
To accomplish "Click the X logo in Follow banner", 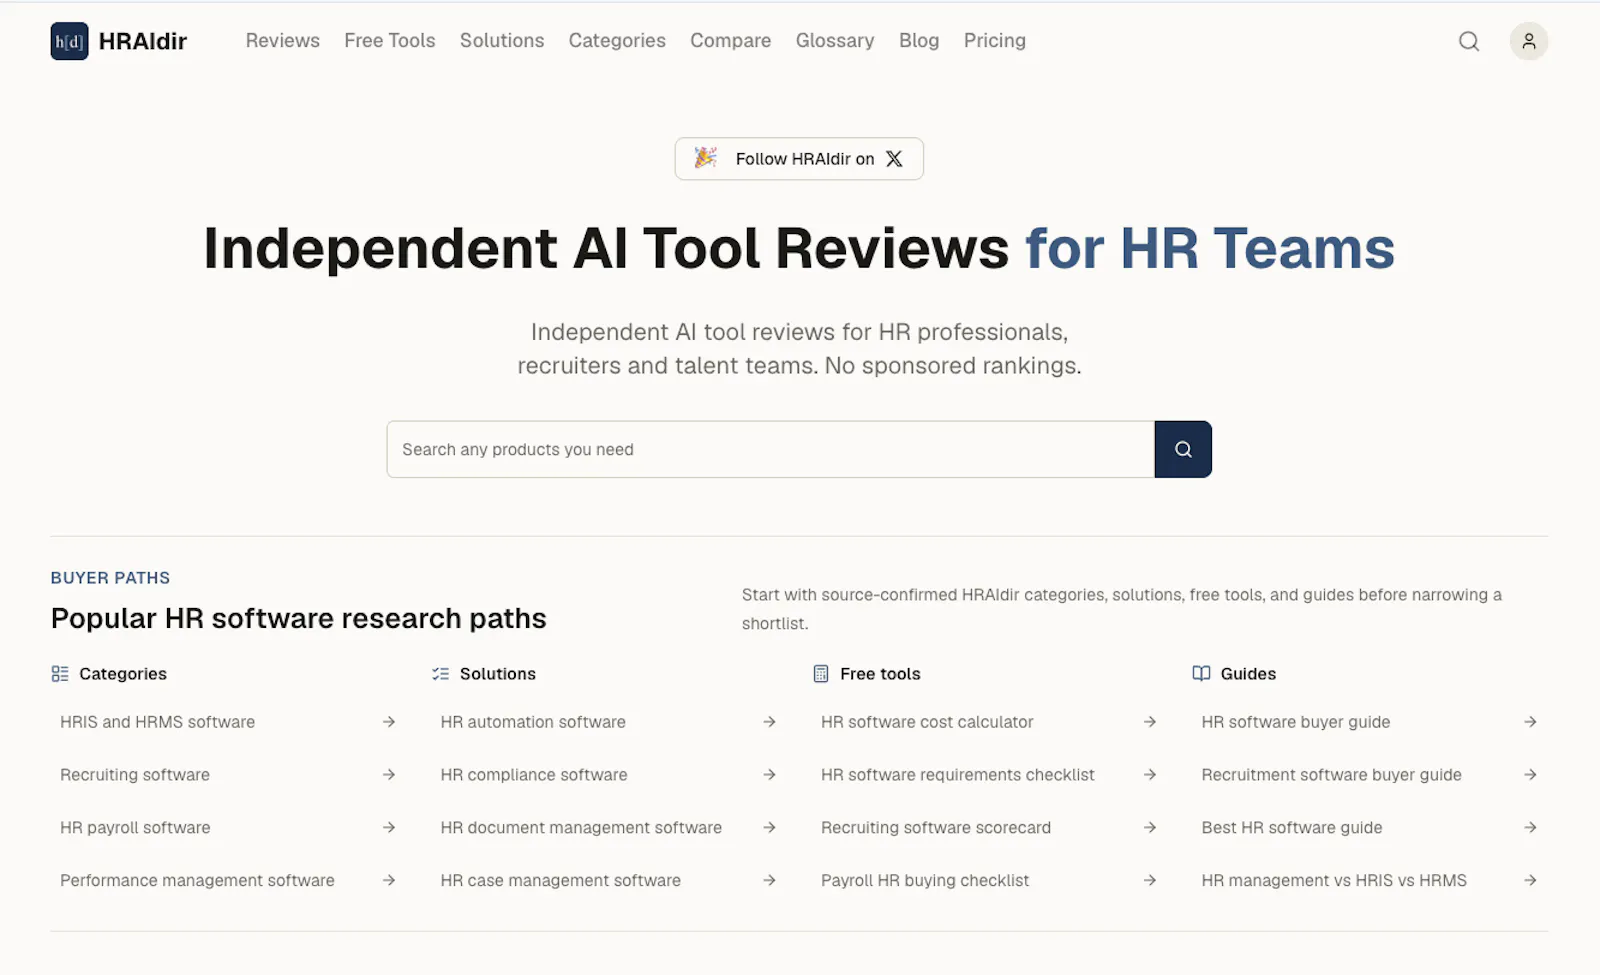I will (894, 159).
